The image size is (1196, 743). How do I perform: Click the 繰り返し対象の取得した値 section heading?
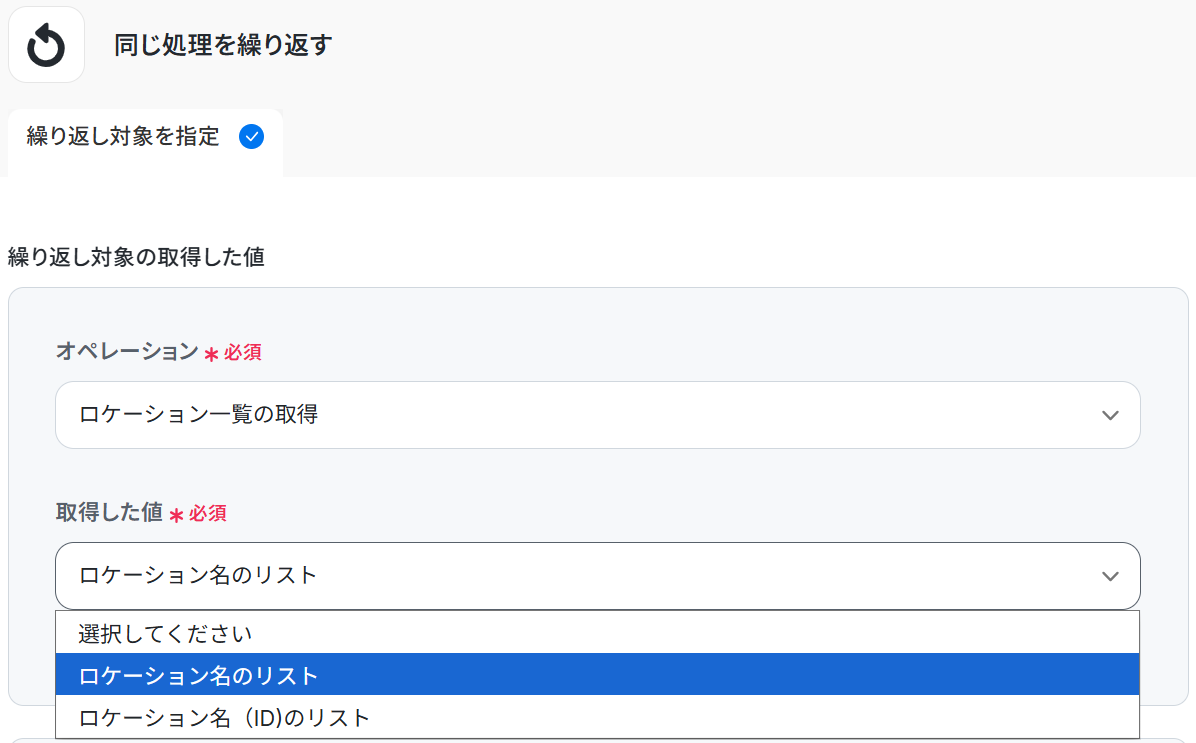click(136, 257)
